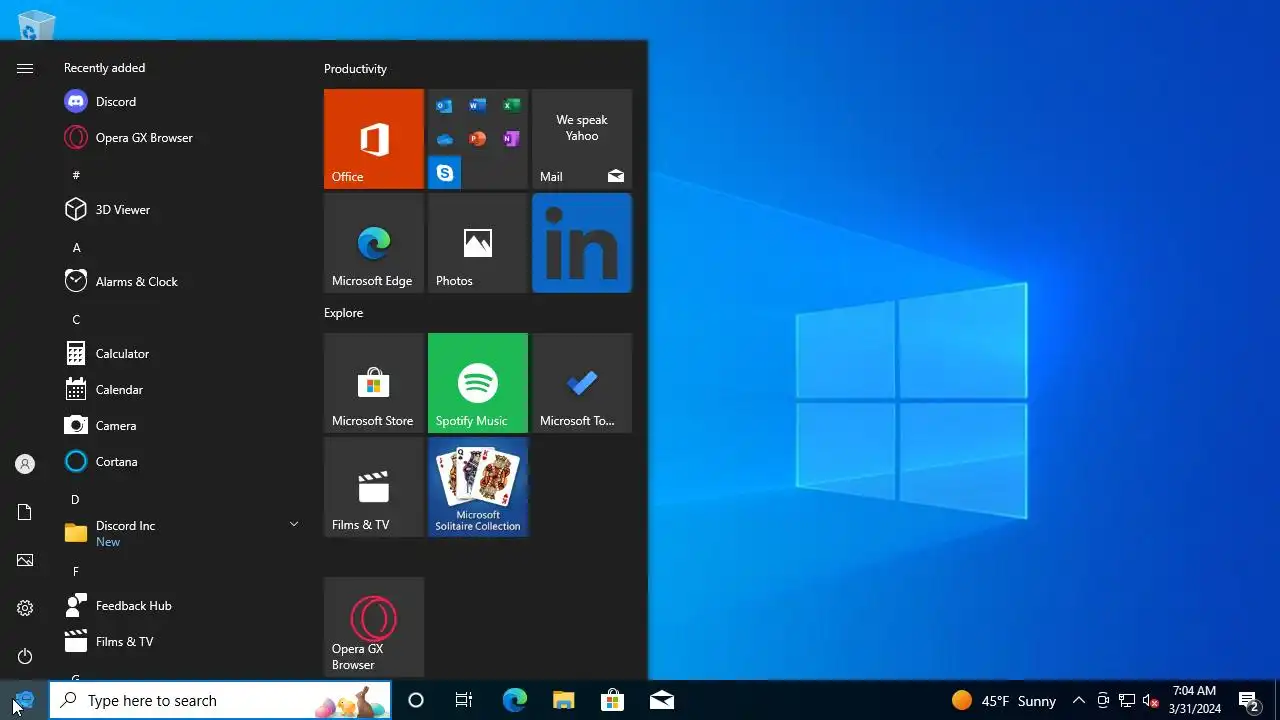Click the letter A section header
Viewport: 1280px width, 720px height.
[x=76, y=247]
